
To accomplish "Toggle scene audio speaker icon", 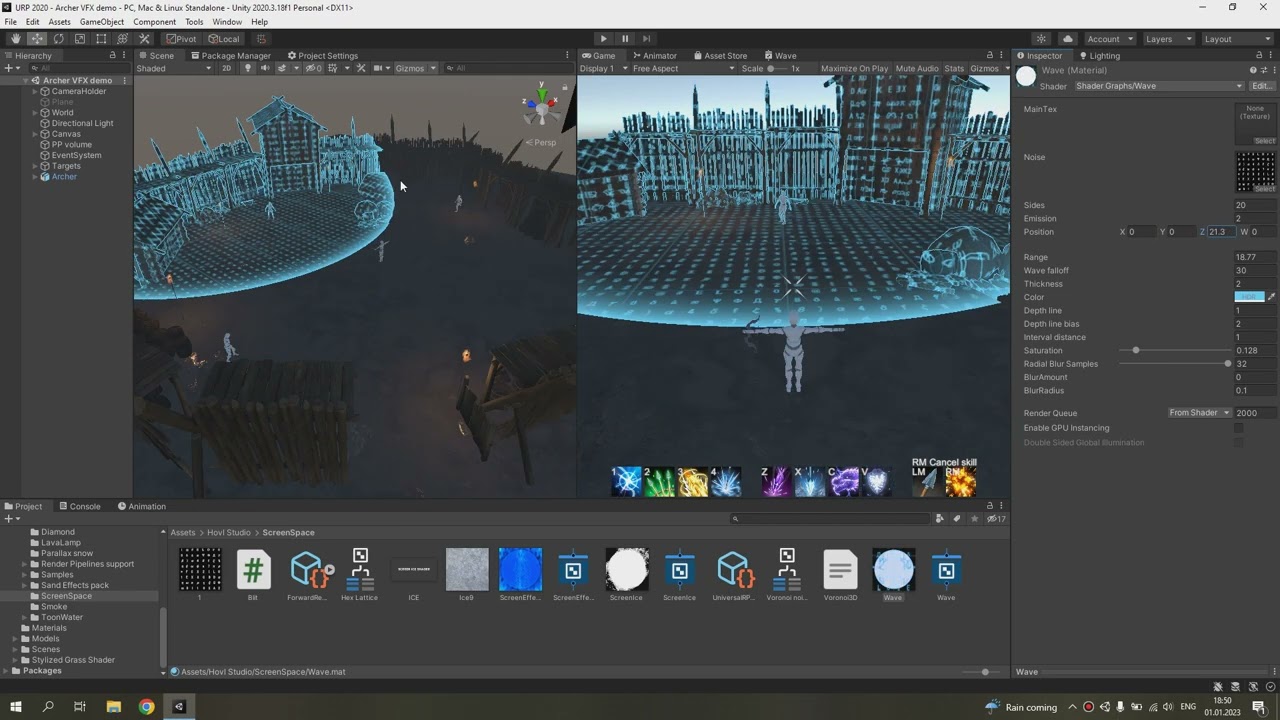I will tap(265, 68).
